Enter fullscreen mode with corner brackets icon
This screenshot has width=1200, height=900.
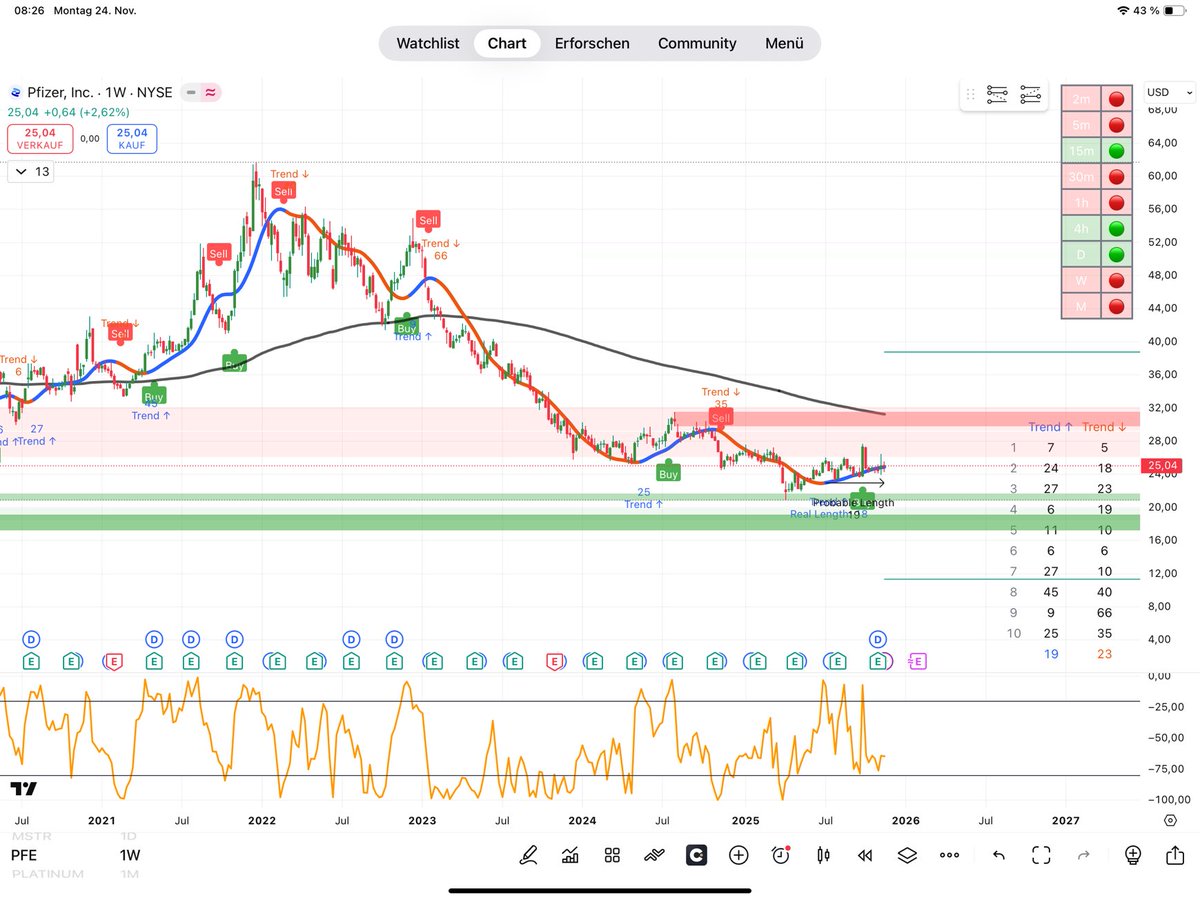pos(1041,855)
